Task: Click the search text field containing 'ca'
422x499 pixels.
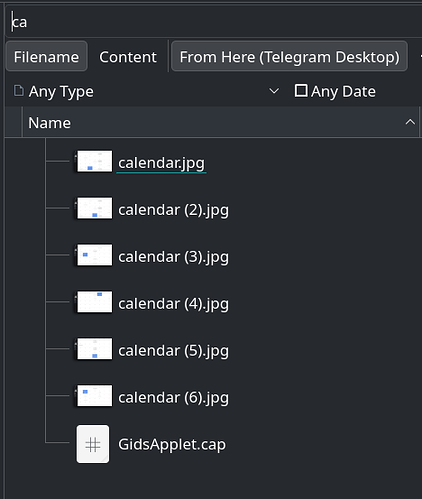Action: coord(213,22)
